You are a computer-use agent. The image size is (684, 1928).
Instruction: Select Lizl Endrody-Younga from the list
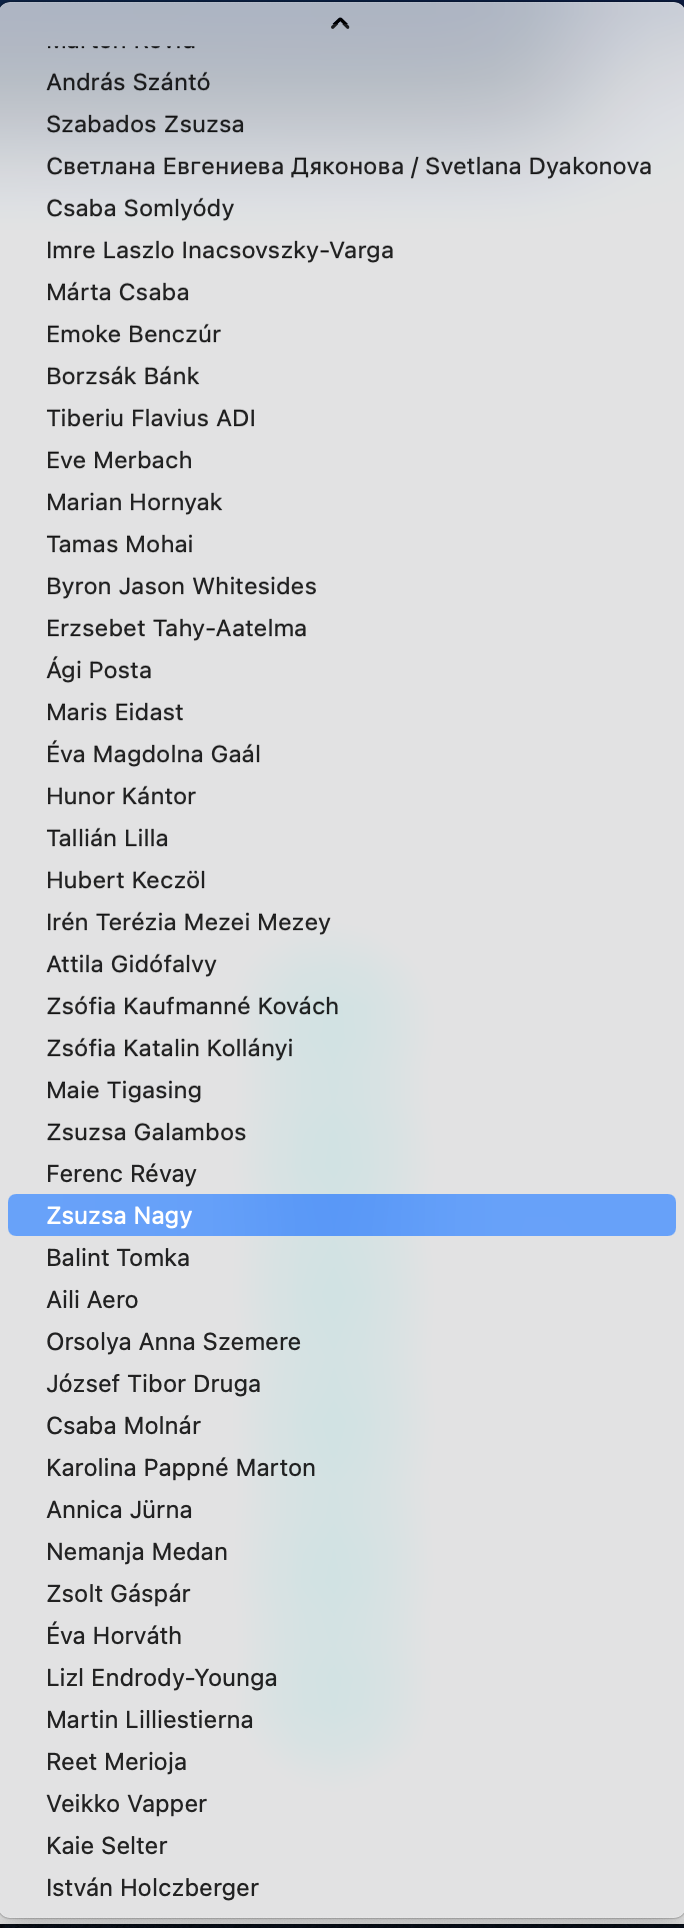click(x=162, y=1678)
